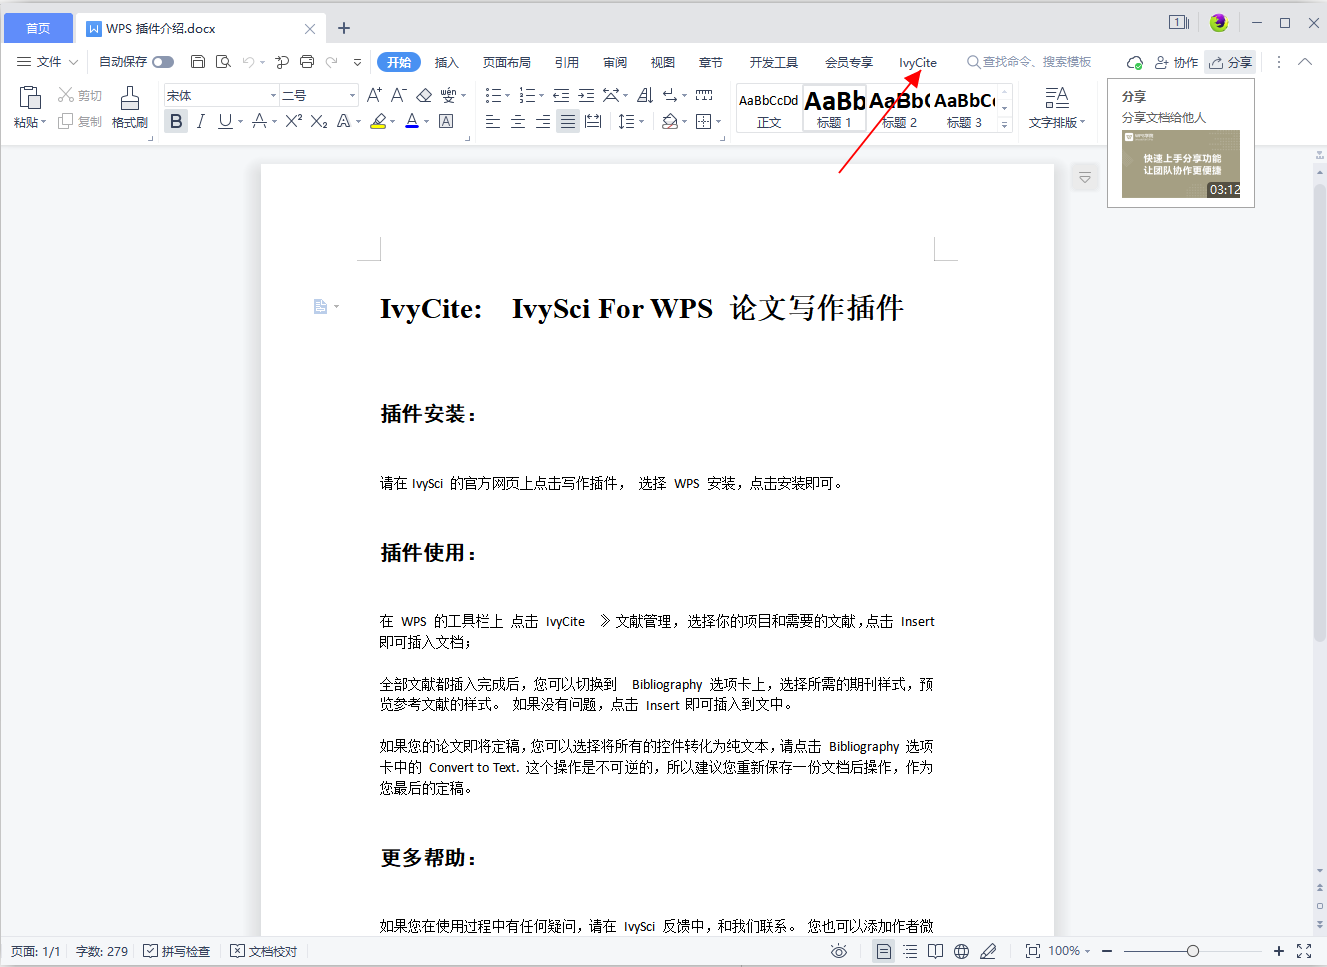This screenshot has width=1327, height=967.
Task: Toggle Underline formatting
Action: (x=225, y=121)
